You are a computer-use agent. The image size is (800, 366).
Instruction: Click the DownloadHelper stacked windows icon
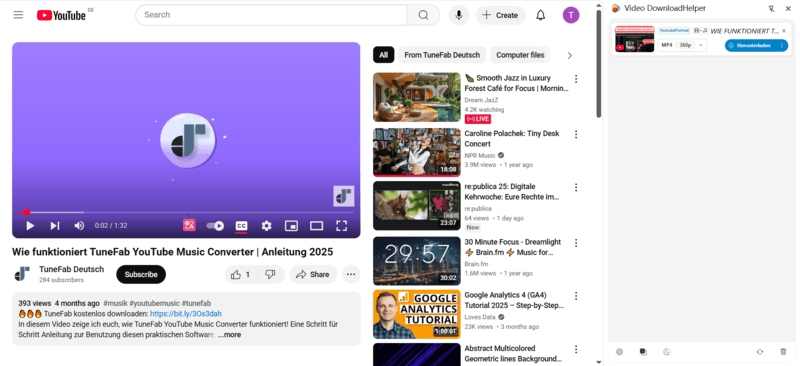pyautogui.click(x=643, y=352)
